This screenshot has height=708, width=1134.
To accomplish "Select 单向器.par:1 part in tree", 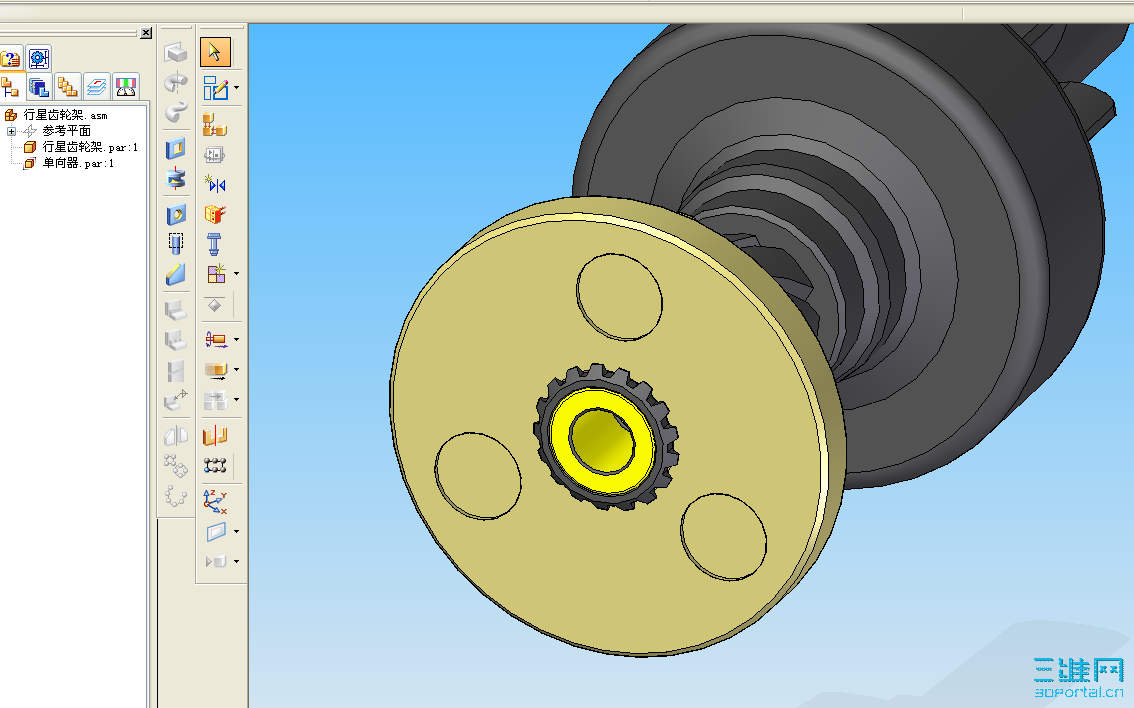I will [x=77, y=163].
